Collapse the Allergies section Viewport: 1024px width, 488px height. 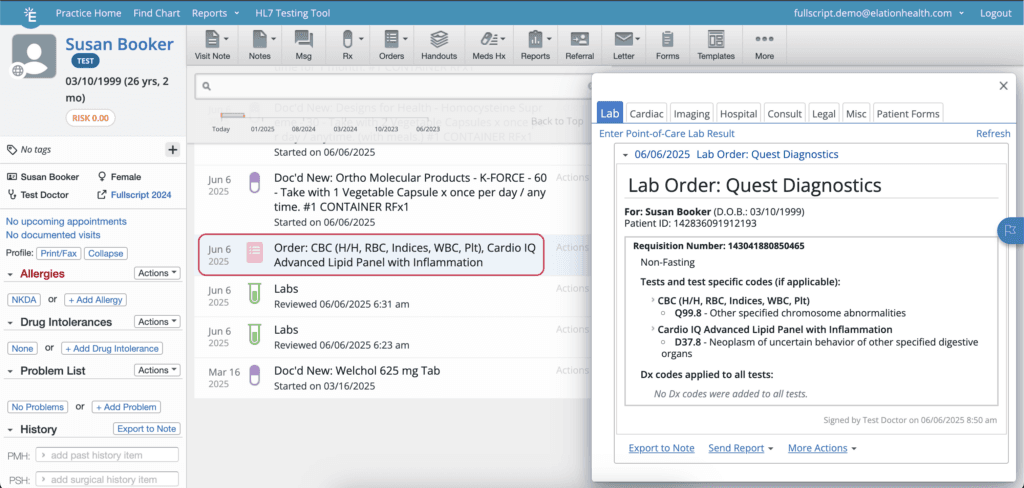pos(11,274)
